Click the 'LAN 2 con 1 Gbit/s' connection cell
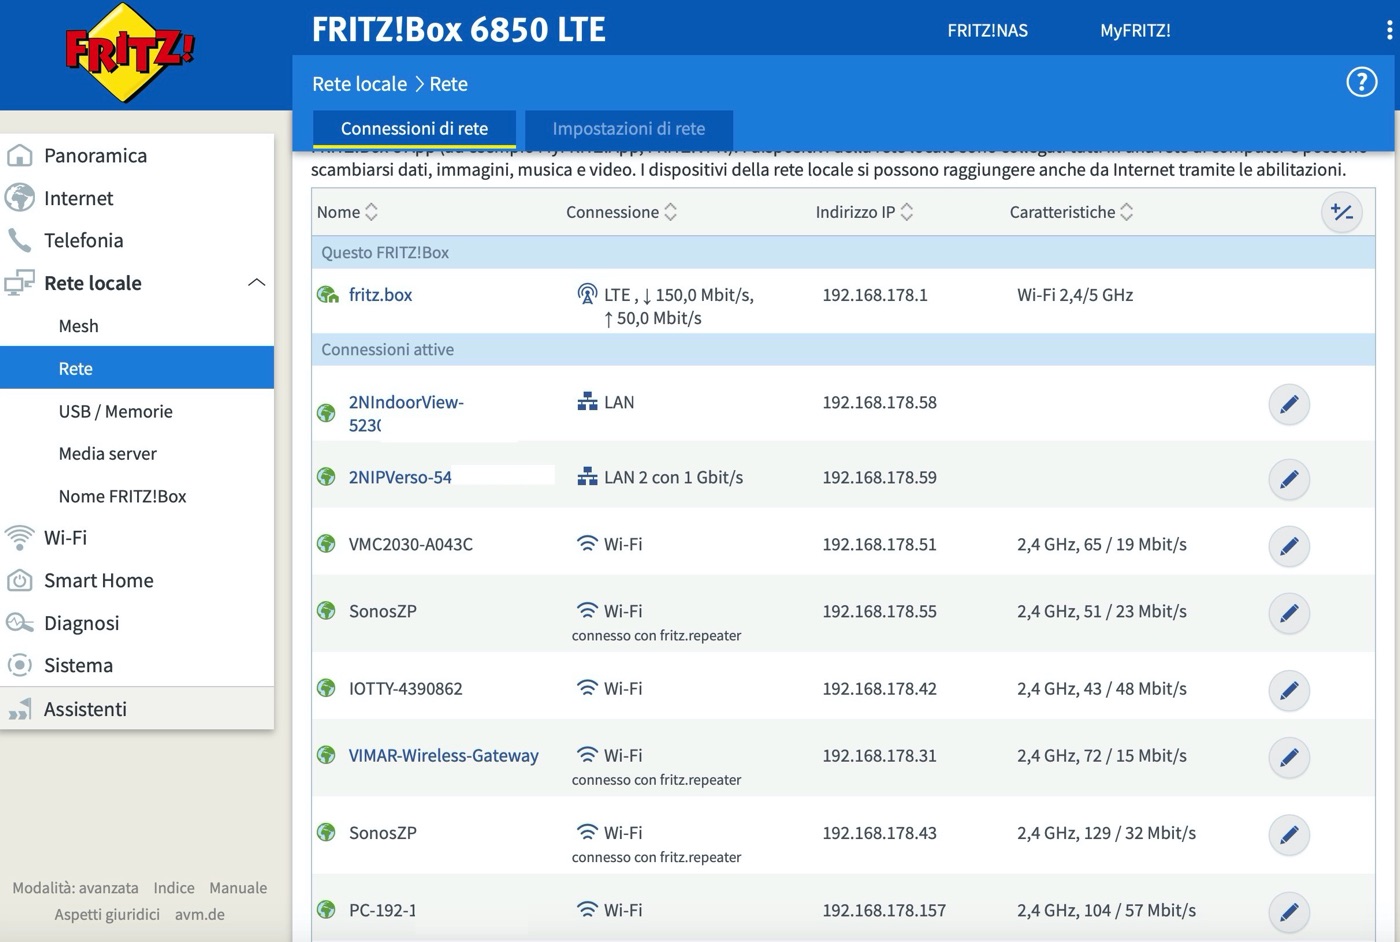This screenshot has width=1400, height=942. [x=660, y=477]
